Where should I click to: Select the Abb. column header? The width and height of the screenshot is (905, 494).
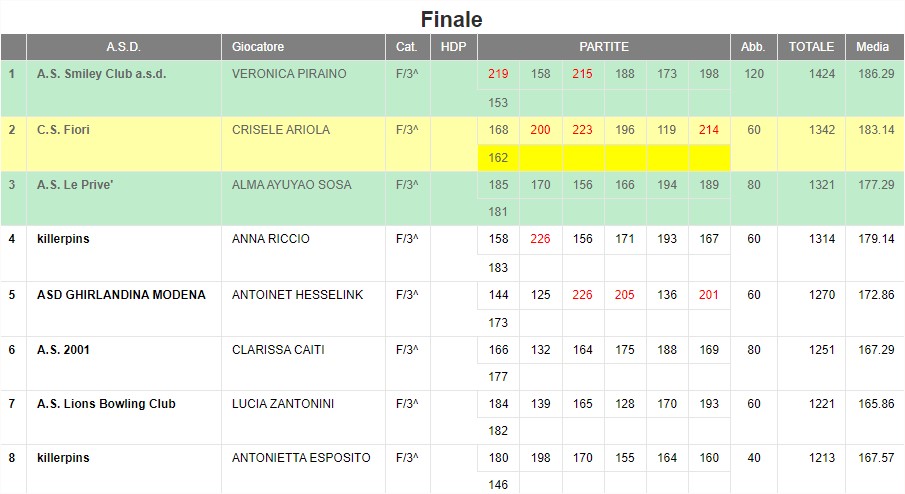point(753,47)
